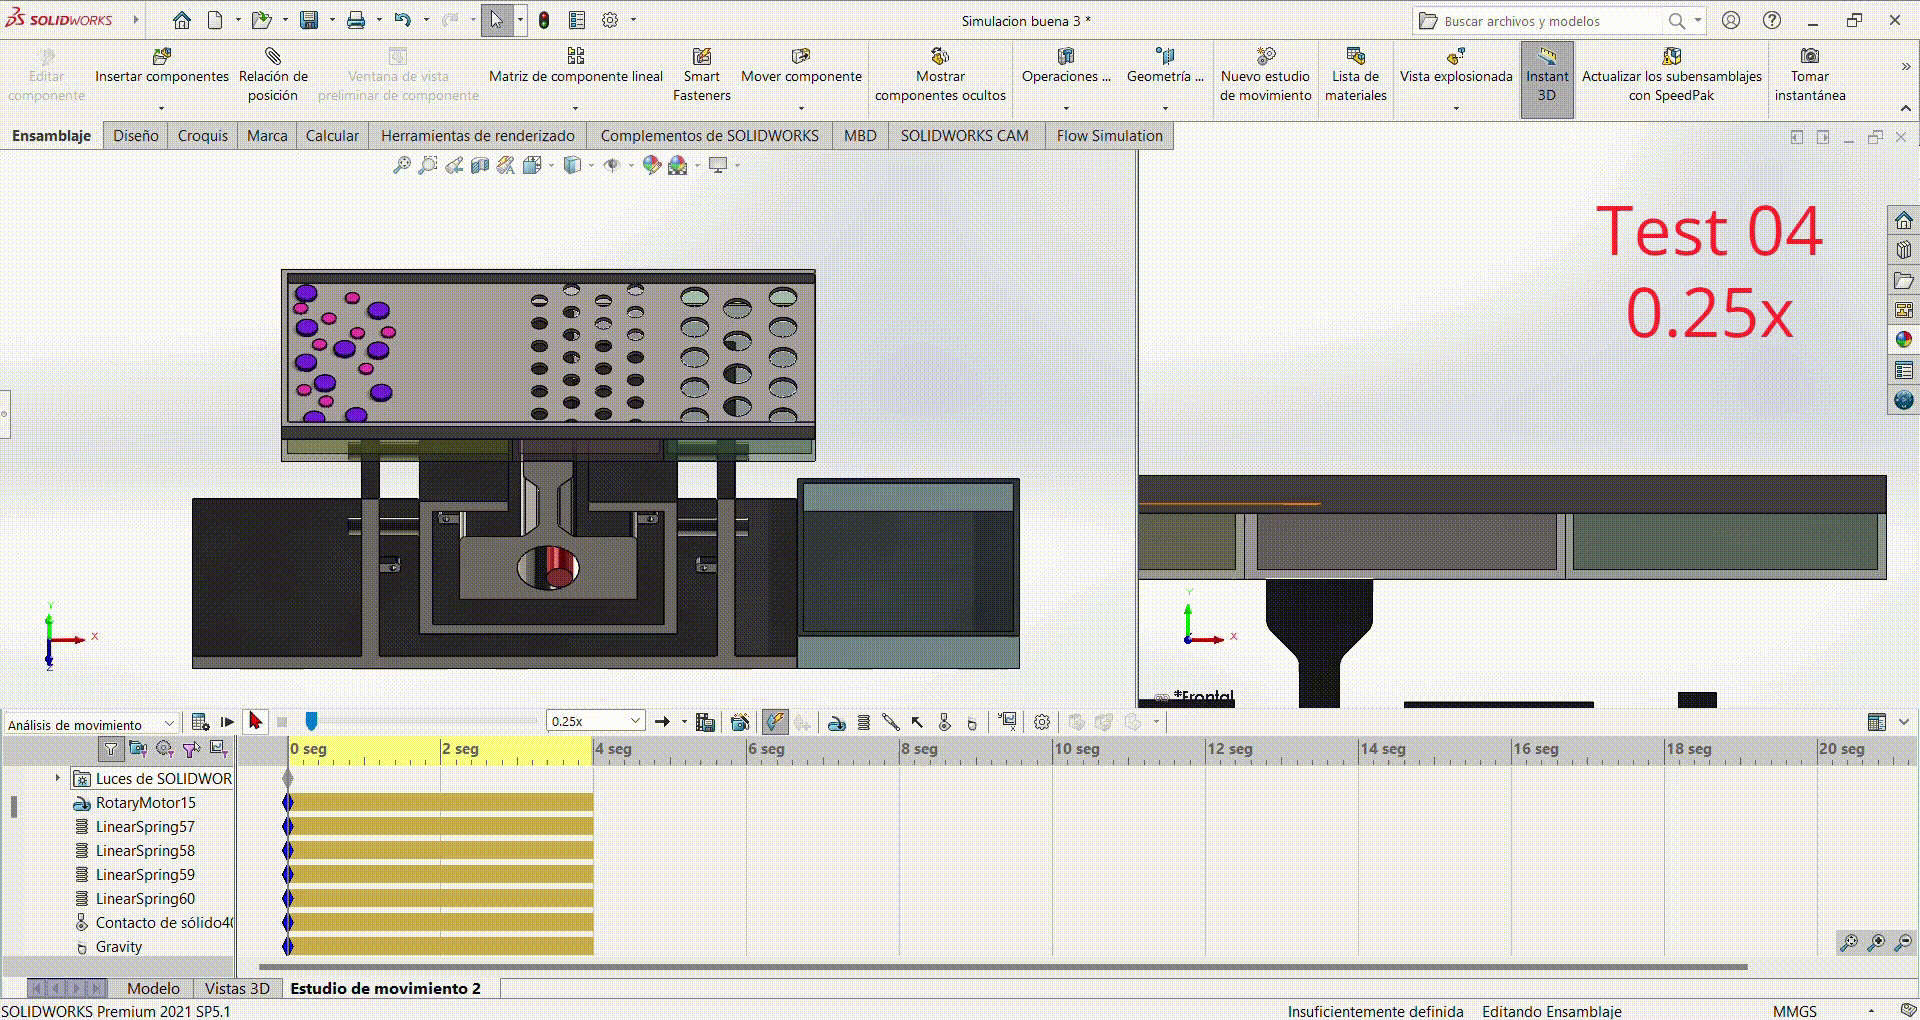The width and height of the screenshot is (1920, 1020).
Task: Click Mostrar componentes ocultos
Action: [940, 74]
